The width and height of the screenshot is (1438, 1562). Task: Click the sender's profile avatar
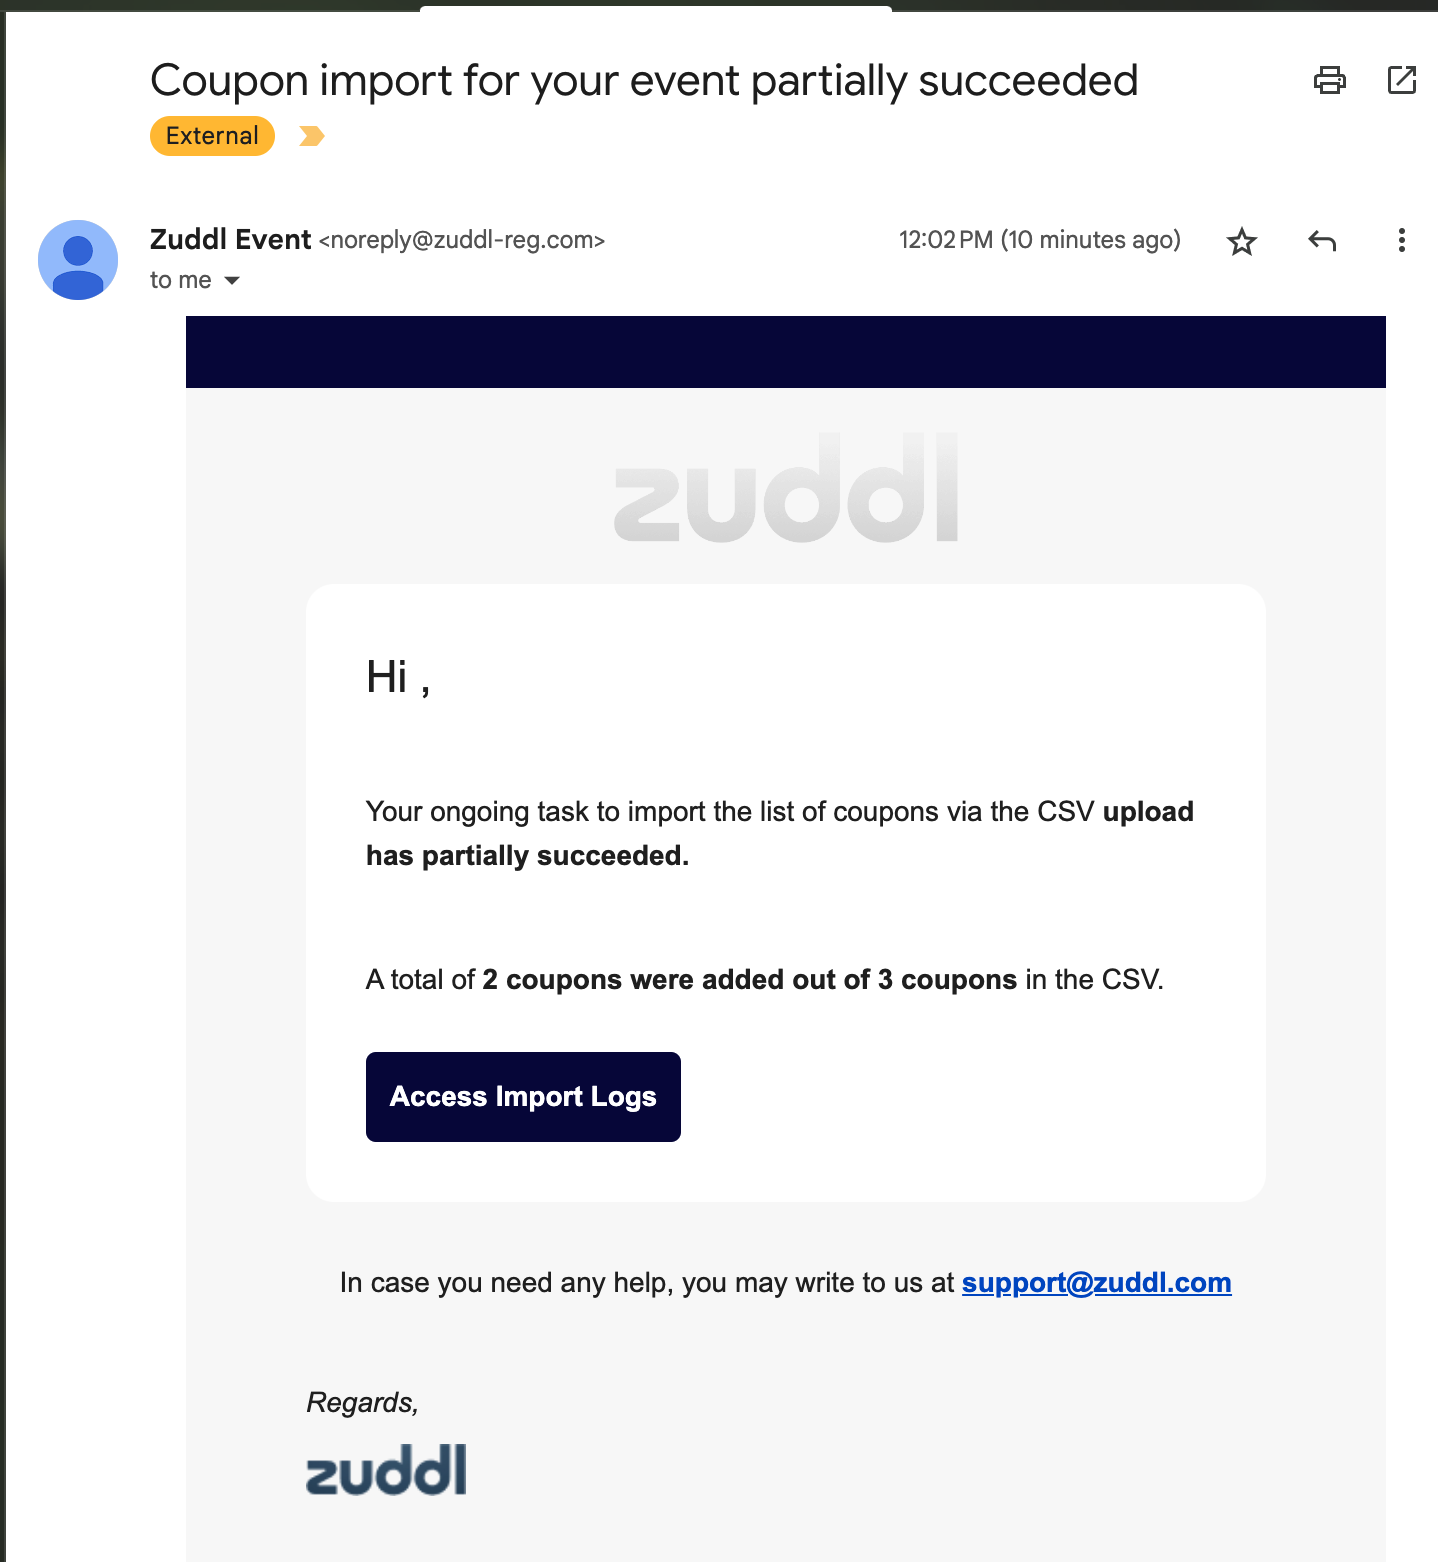tap(78, 260)
